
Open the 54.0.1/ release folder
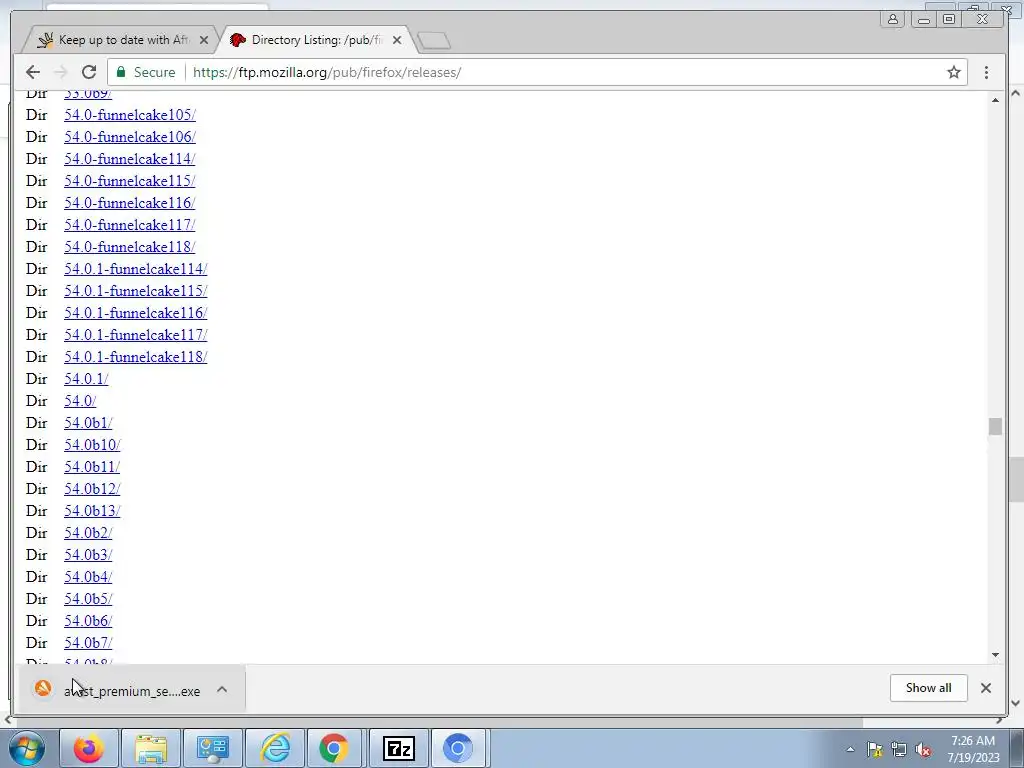click(x=86, y=379)
